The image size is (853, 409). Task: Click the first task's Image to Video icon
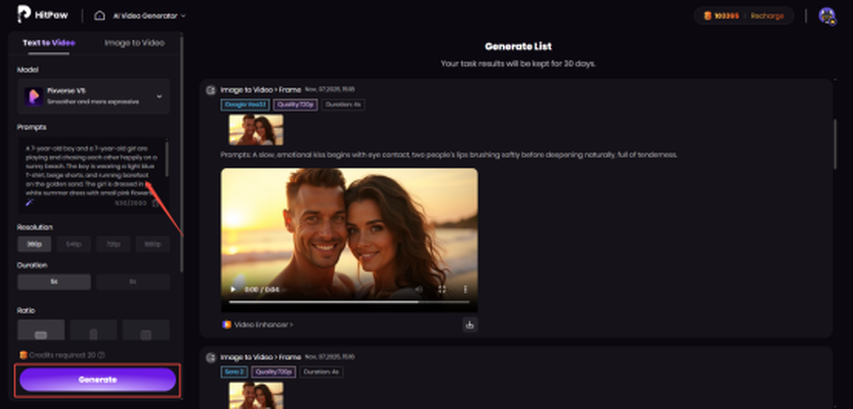(x=211, y=90)
